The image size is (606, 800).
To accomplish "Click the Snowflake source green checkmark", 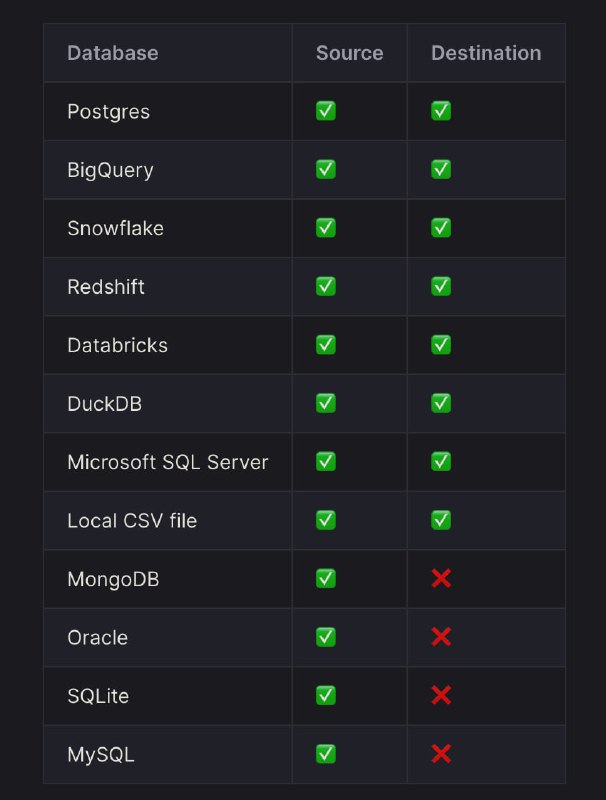I will click(x=326, y=228).
